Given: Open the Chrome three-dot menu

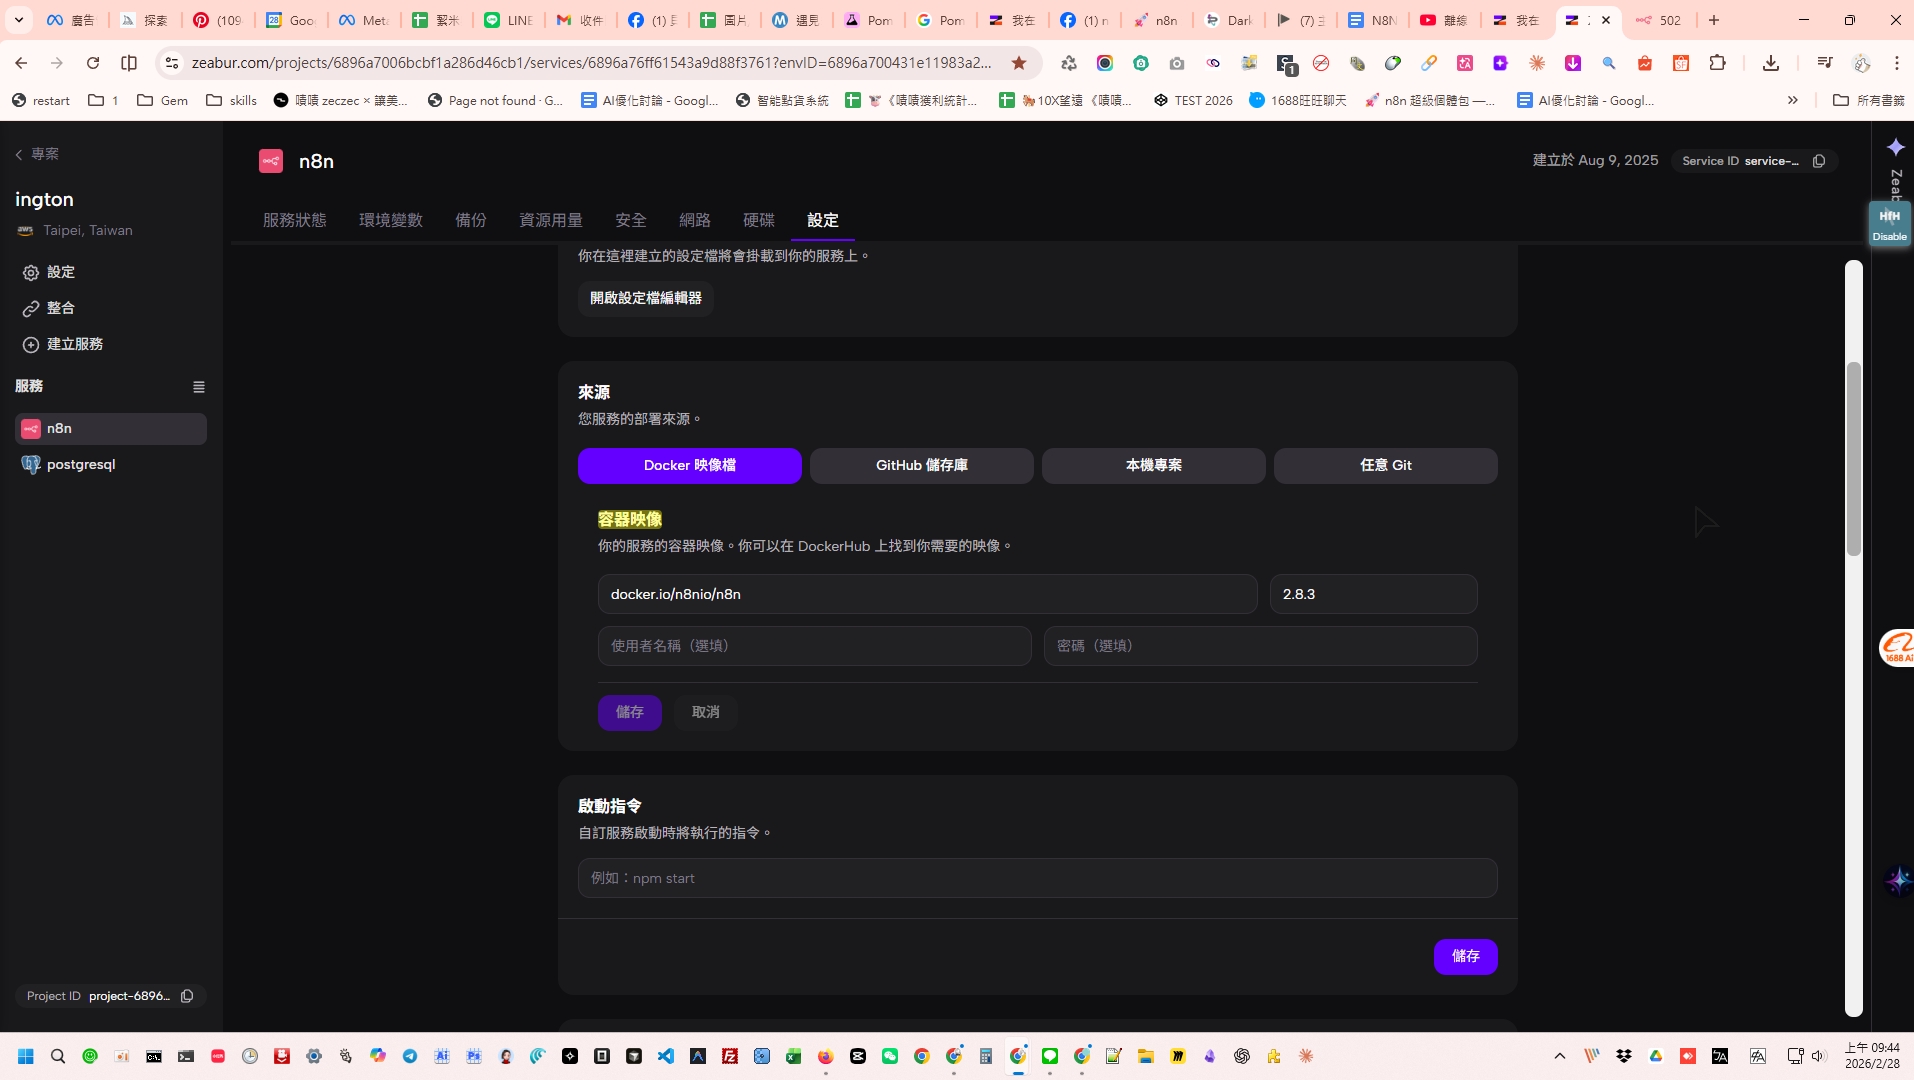Looking at the screenshot, I should click(x=1897, y=63).
